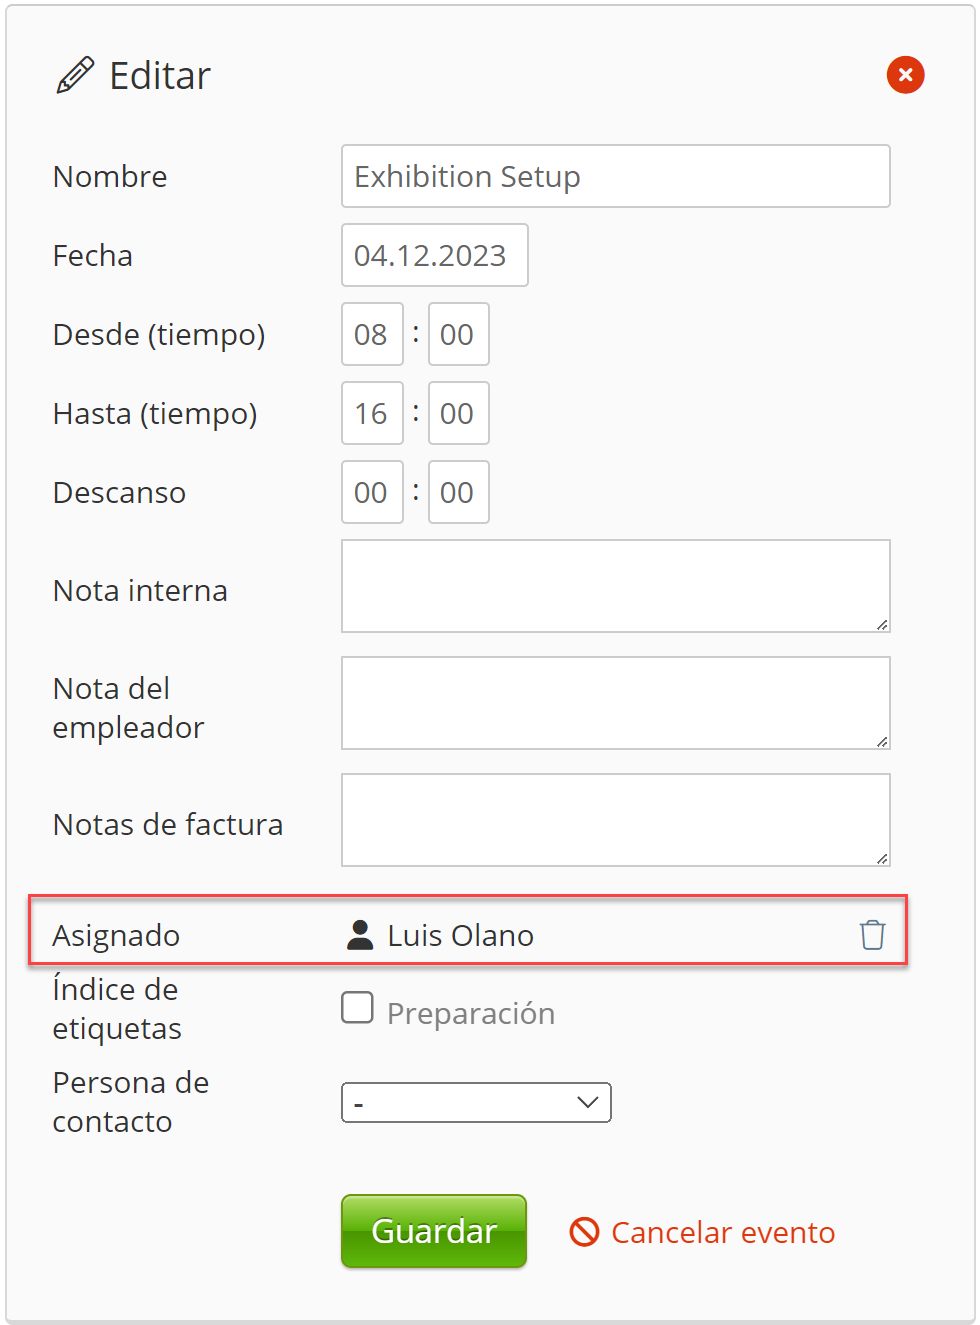Image resolution: width=980 pixels, height=1325 pixels.
Task: Select the Desde minutes field
Action: (x=458, y=334)
